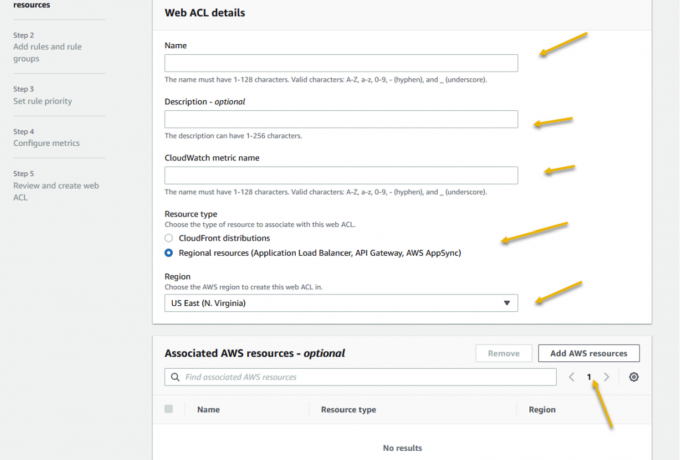Viewport: 680px width, 460px height.
Task: Tick the select-all checkbox in table header
Action: (168, 409)
